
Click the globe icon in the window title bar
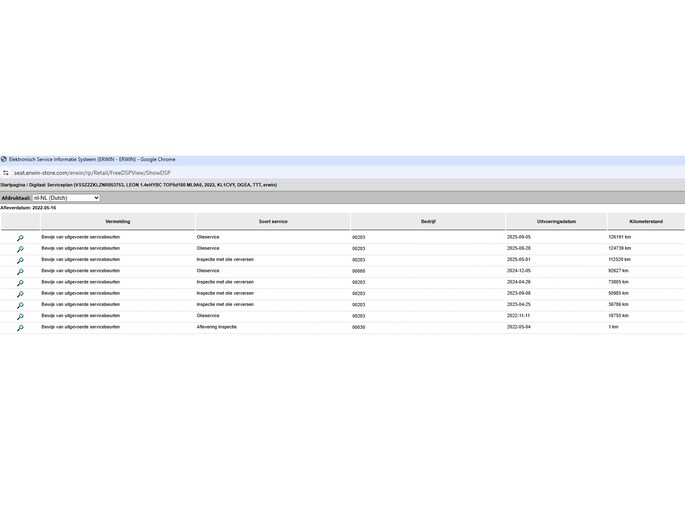[4, 160]
